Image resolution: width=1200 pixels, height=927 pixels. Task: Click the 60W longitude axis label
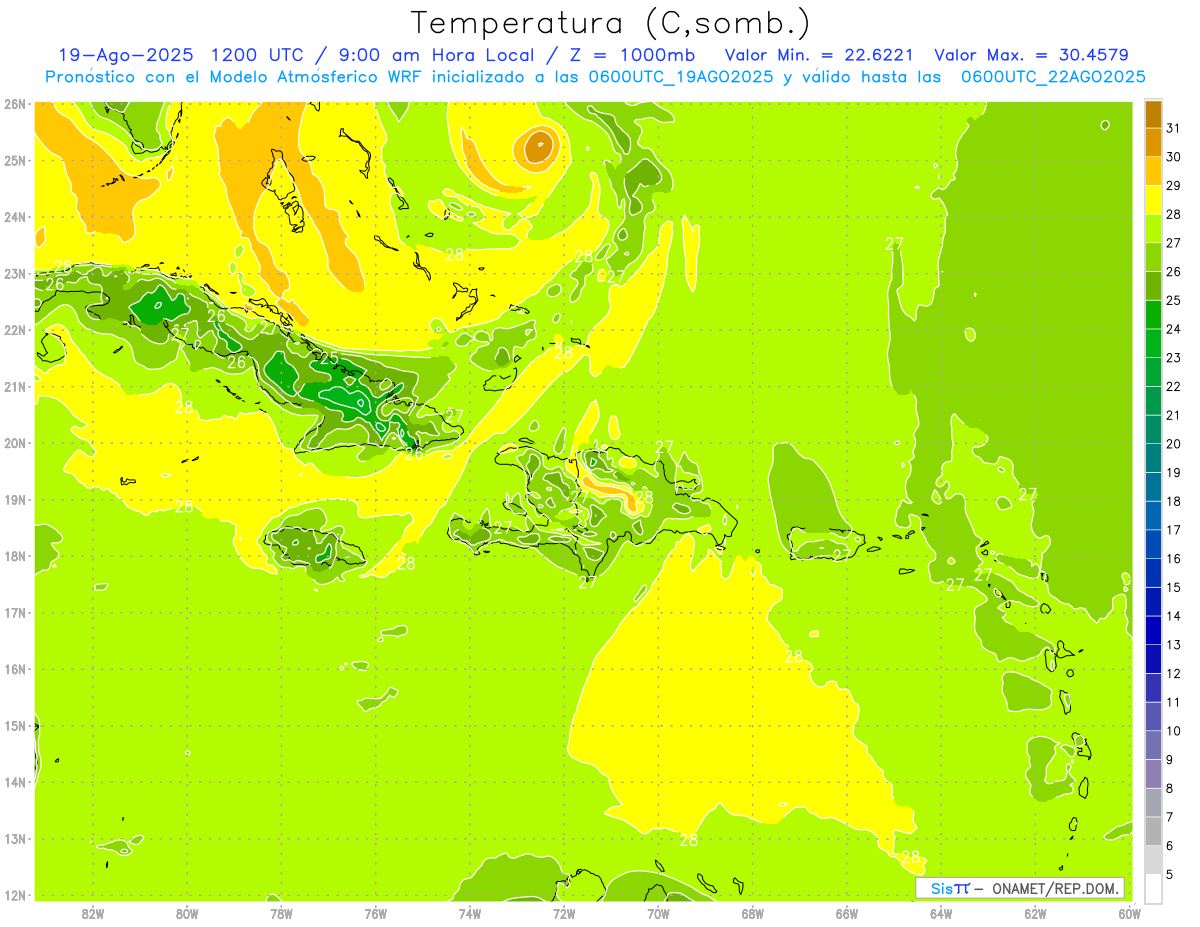click(x=1129, y=913)
